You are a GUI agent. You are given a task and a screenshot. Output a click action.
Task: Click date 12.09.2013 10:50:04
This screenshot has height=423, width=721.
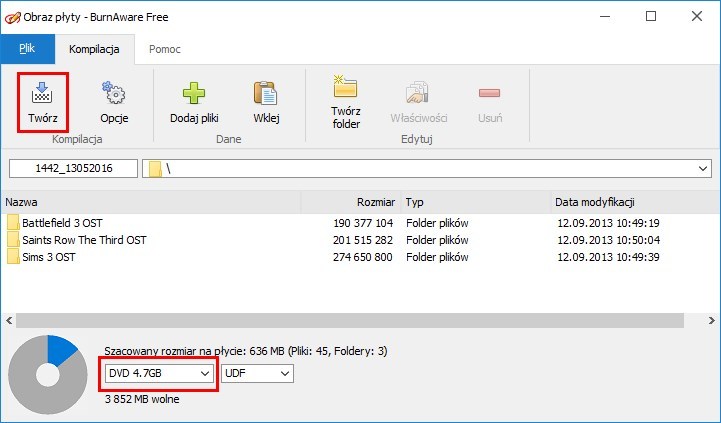[x=608, y=240]
